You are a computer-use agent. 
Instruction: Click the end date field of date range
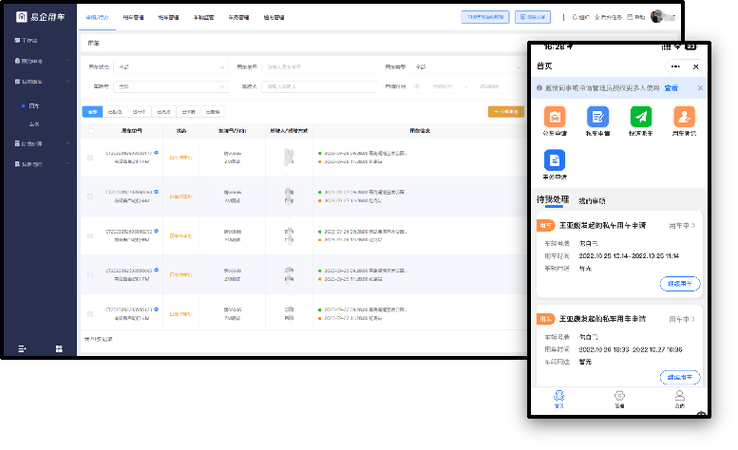489,87
